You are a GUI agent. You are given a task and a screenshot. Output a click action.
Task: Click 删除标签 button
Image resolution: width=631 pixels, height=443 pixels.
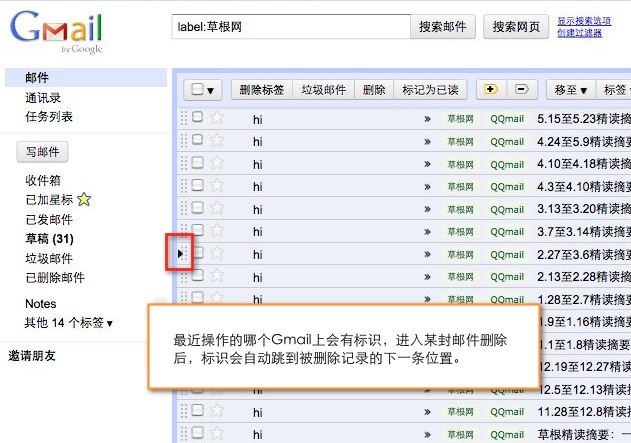262,89
